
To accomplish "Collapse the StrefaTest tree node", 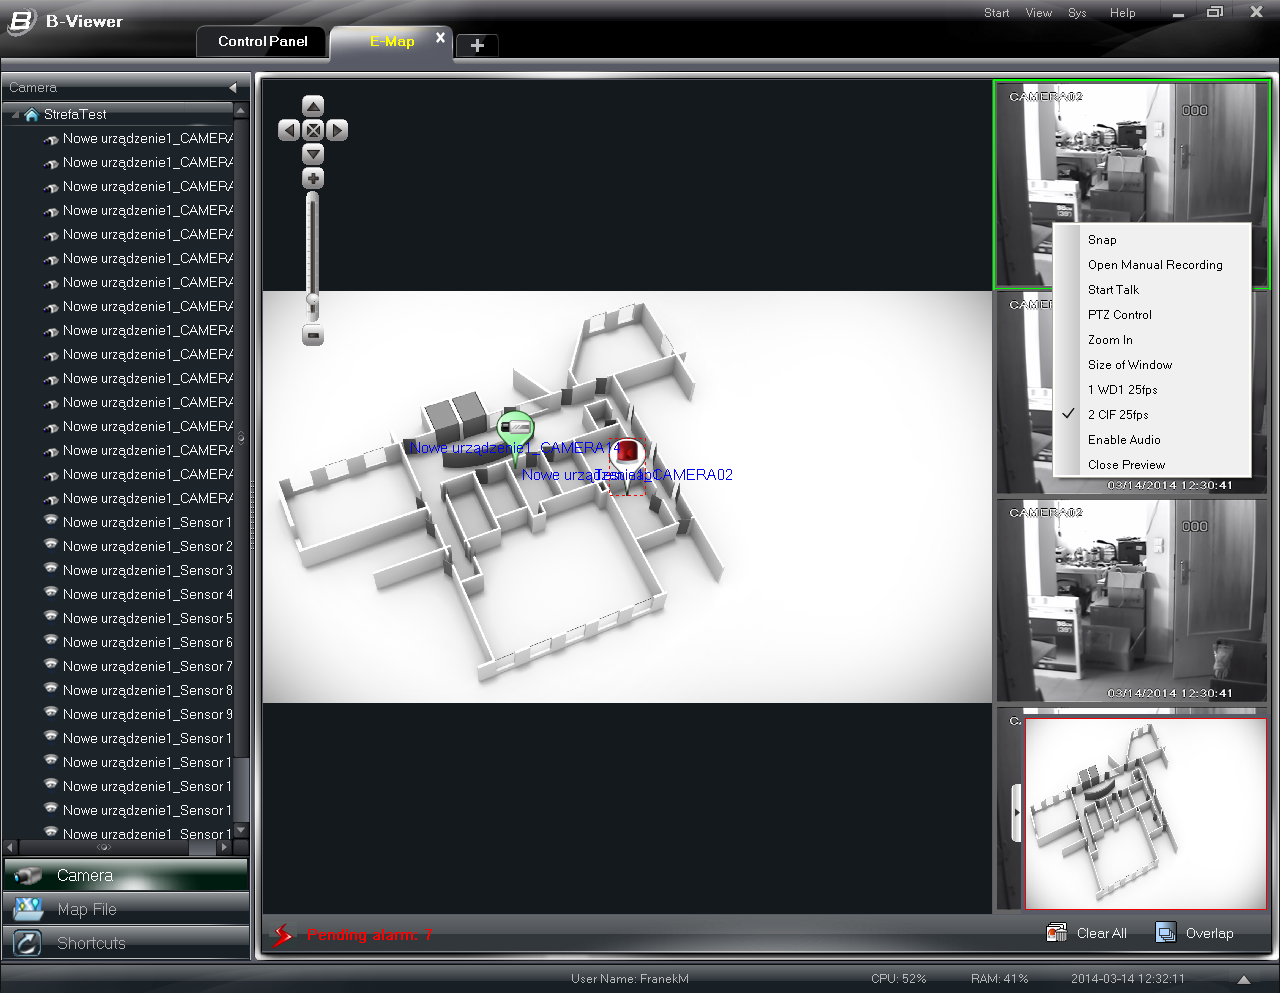I will (15, 115).
